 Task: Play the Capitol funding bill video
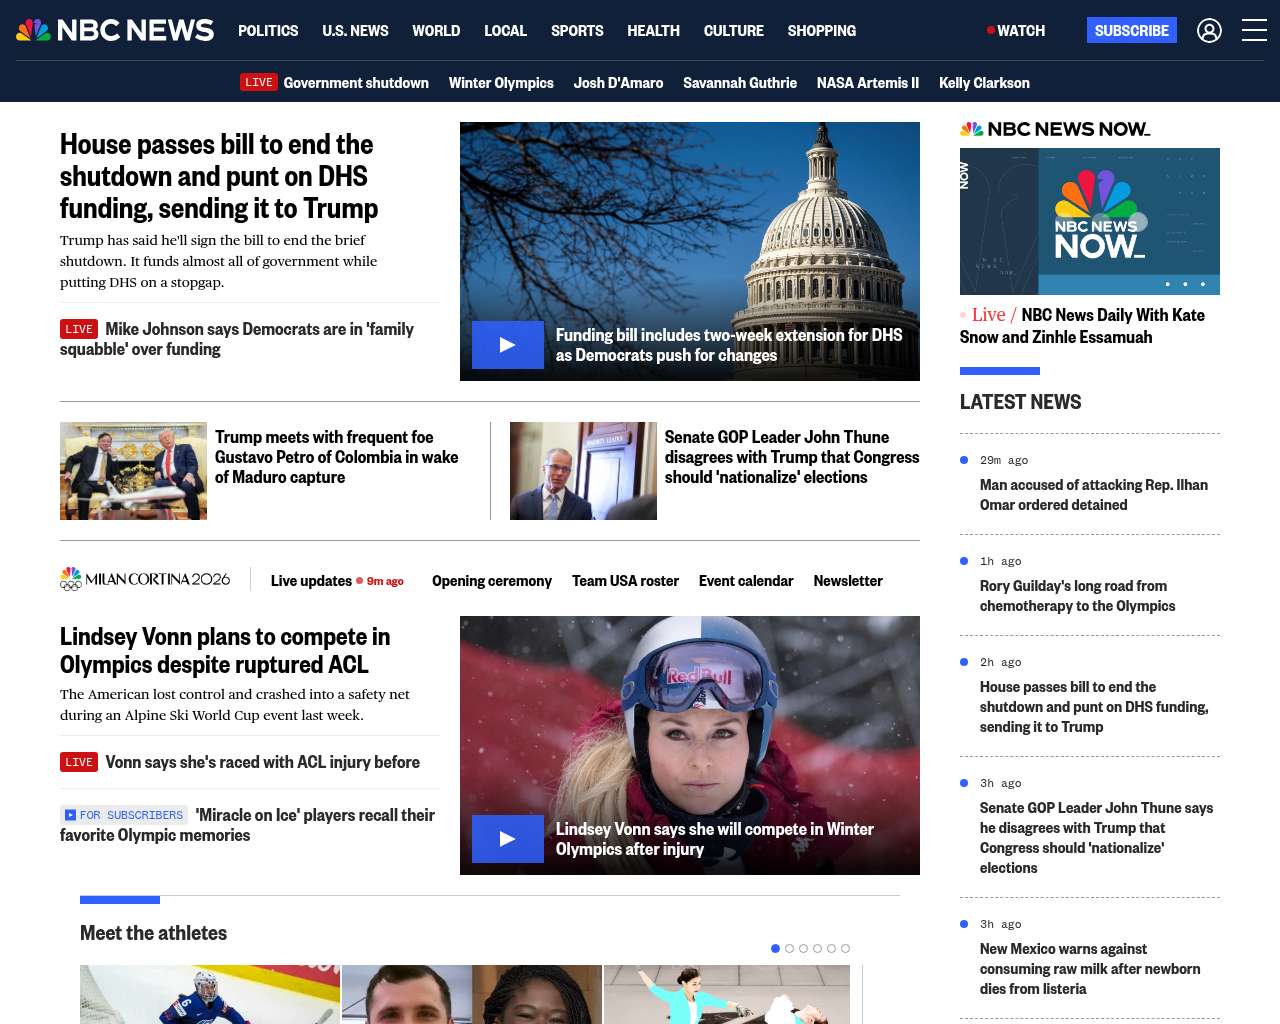(x=508, y=345)
